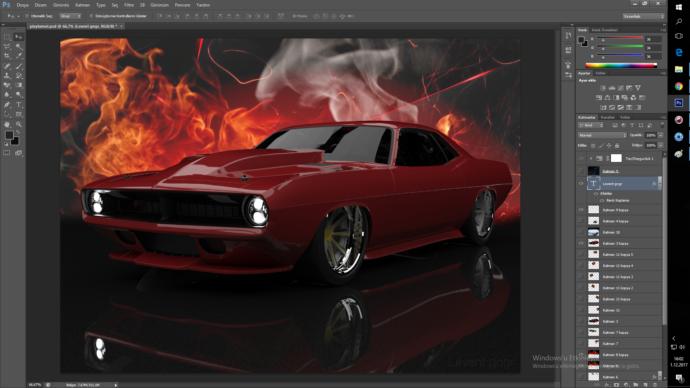Open the fill slider dropdown arrow
This screenshot has width=690, height=388.
[661, 146]
